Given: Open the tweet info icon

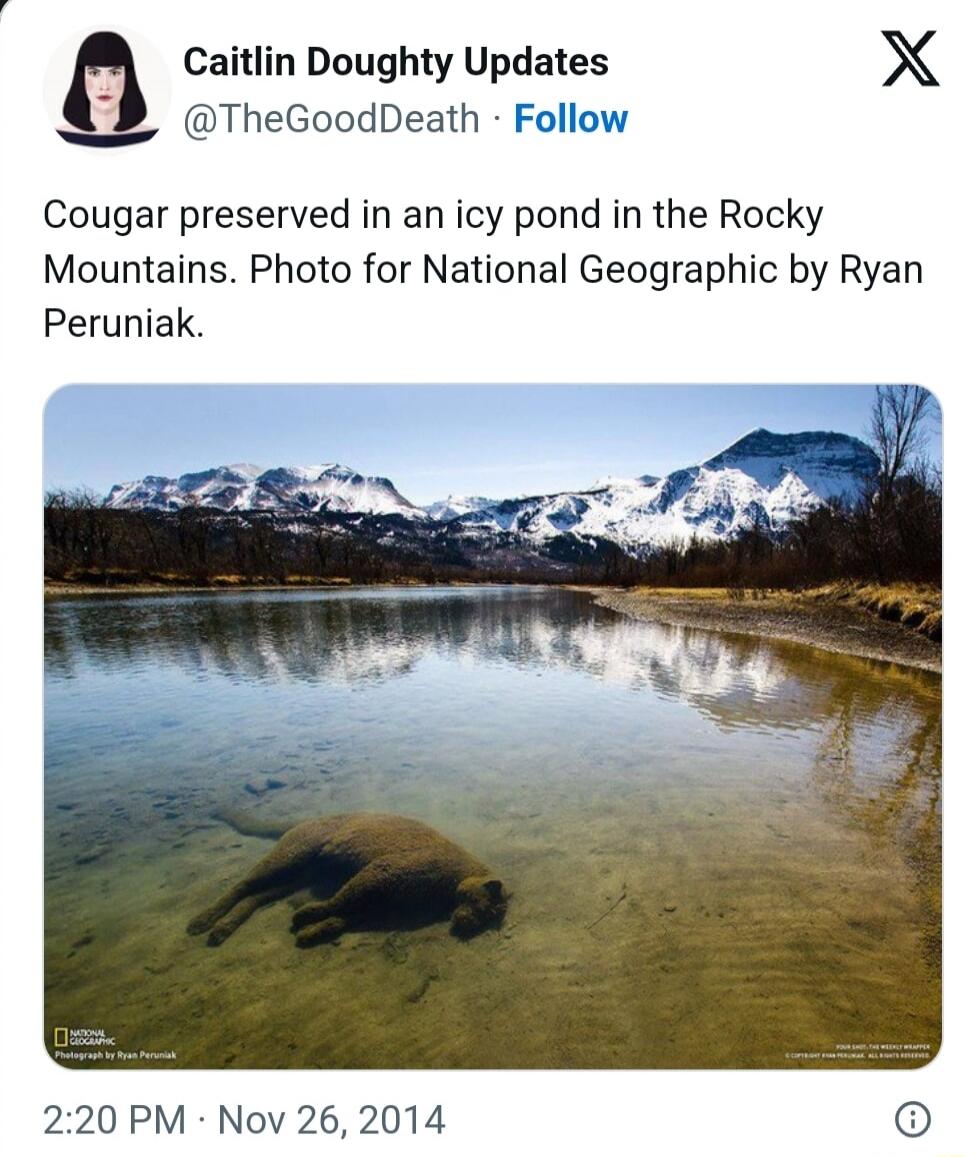Looking at the screenshot, I should pyautogui.click(x=912, y=1120).
